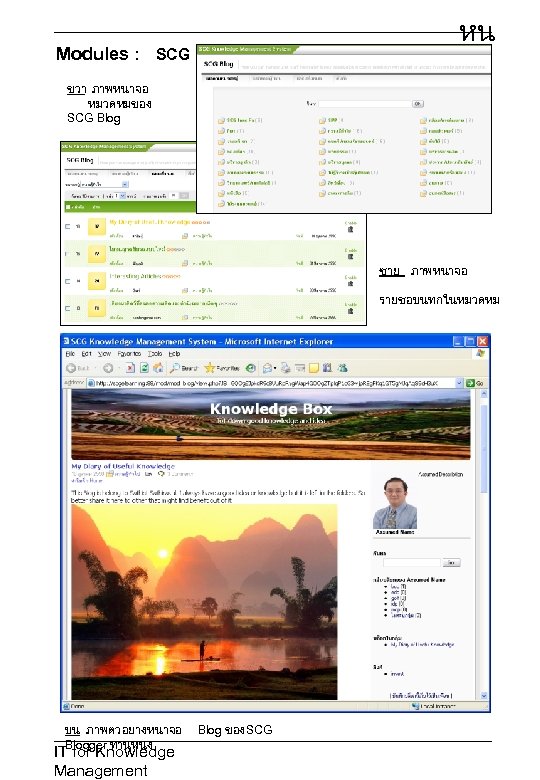Open the Tools menu in Internet Explorer

click(x=155, y=354)
